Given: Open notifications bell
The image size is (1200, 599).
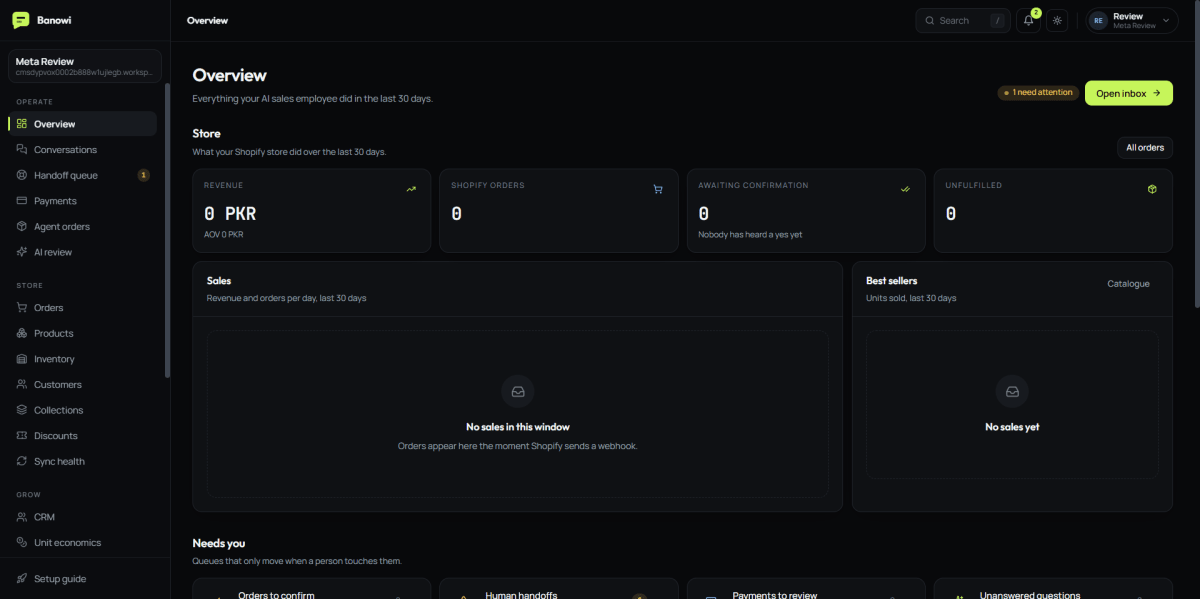Looking at the screenshot, I should [x=1029, y=20].
